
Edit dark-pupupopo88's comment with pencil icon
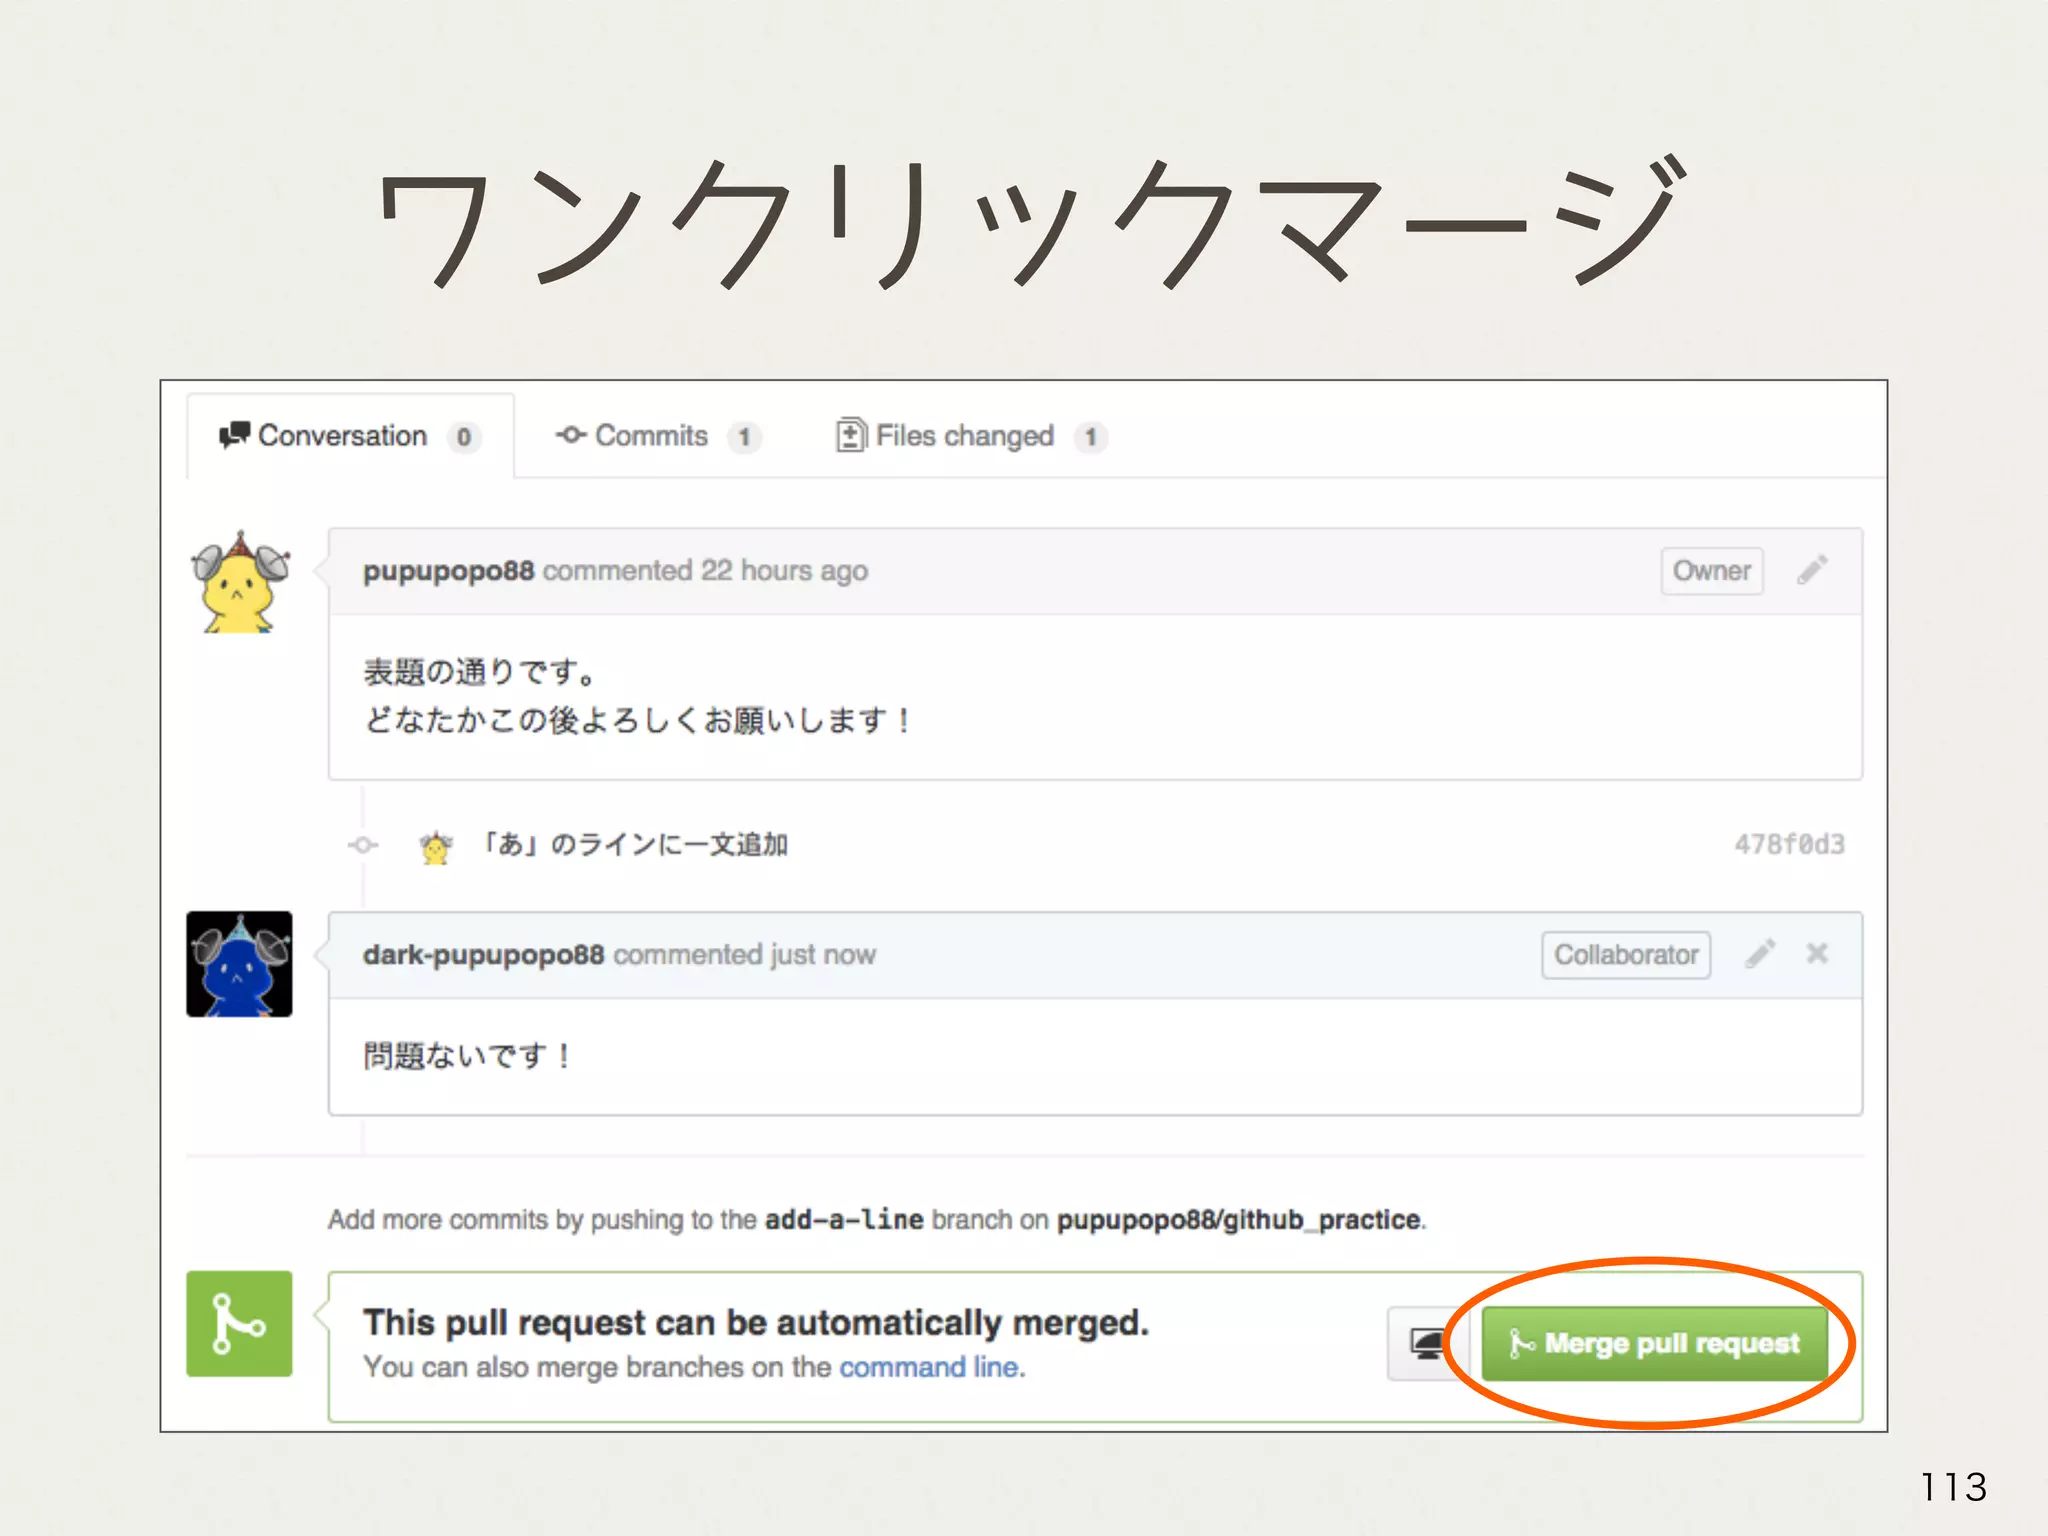coord(1760,954)
